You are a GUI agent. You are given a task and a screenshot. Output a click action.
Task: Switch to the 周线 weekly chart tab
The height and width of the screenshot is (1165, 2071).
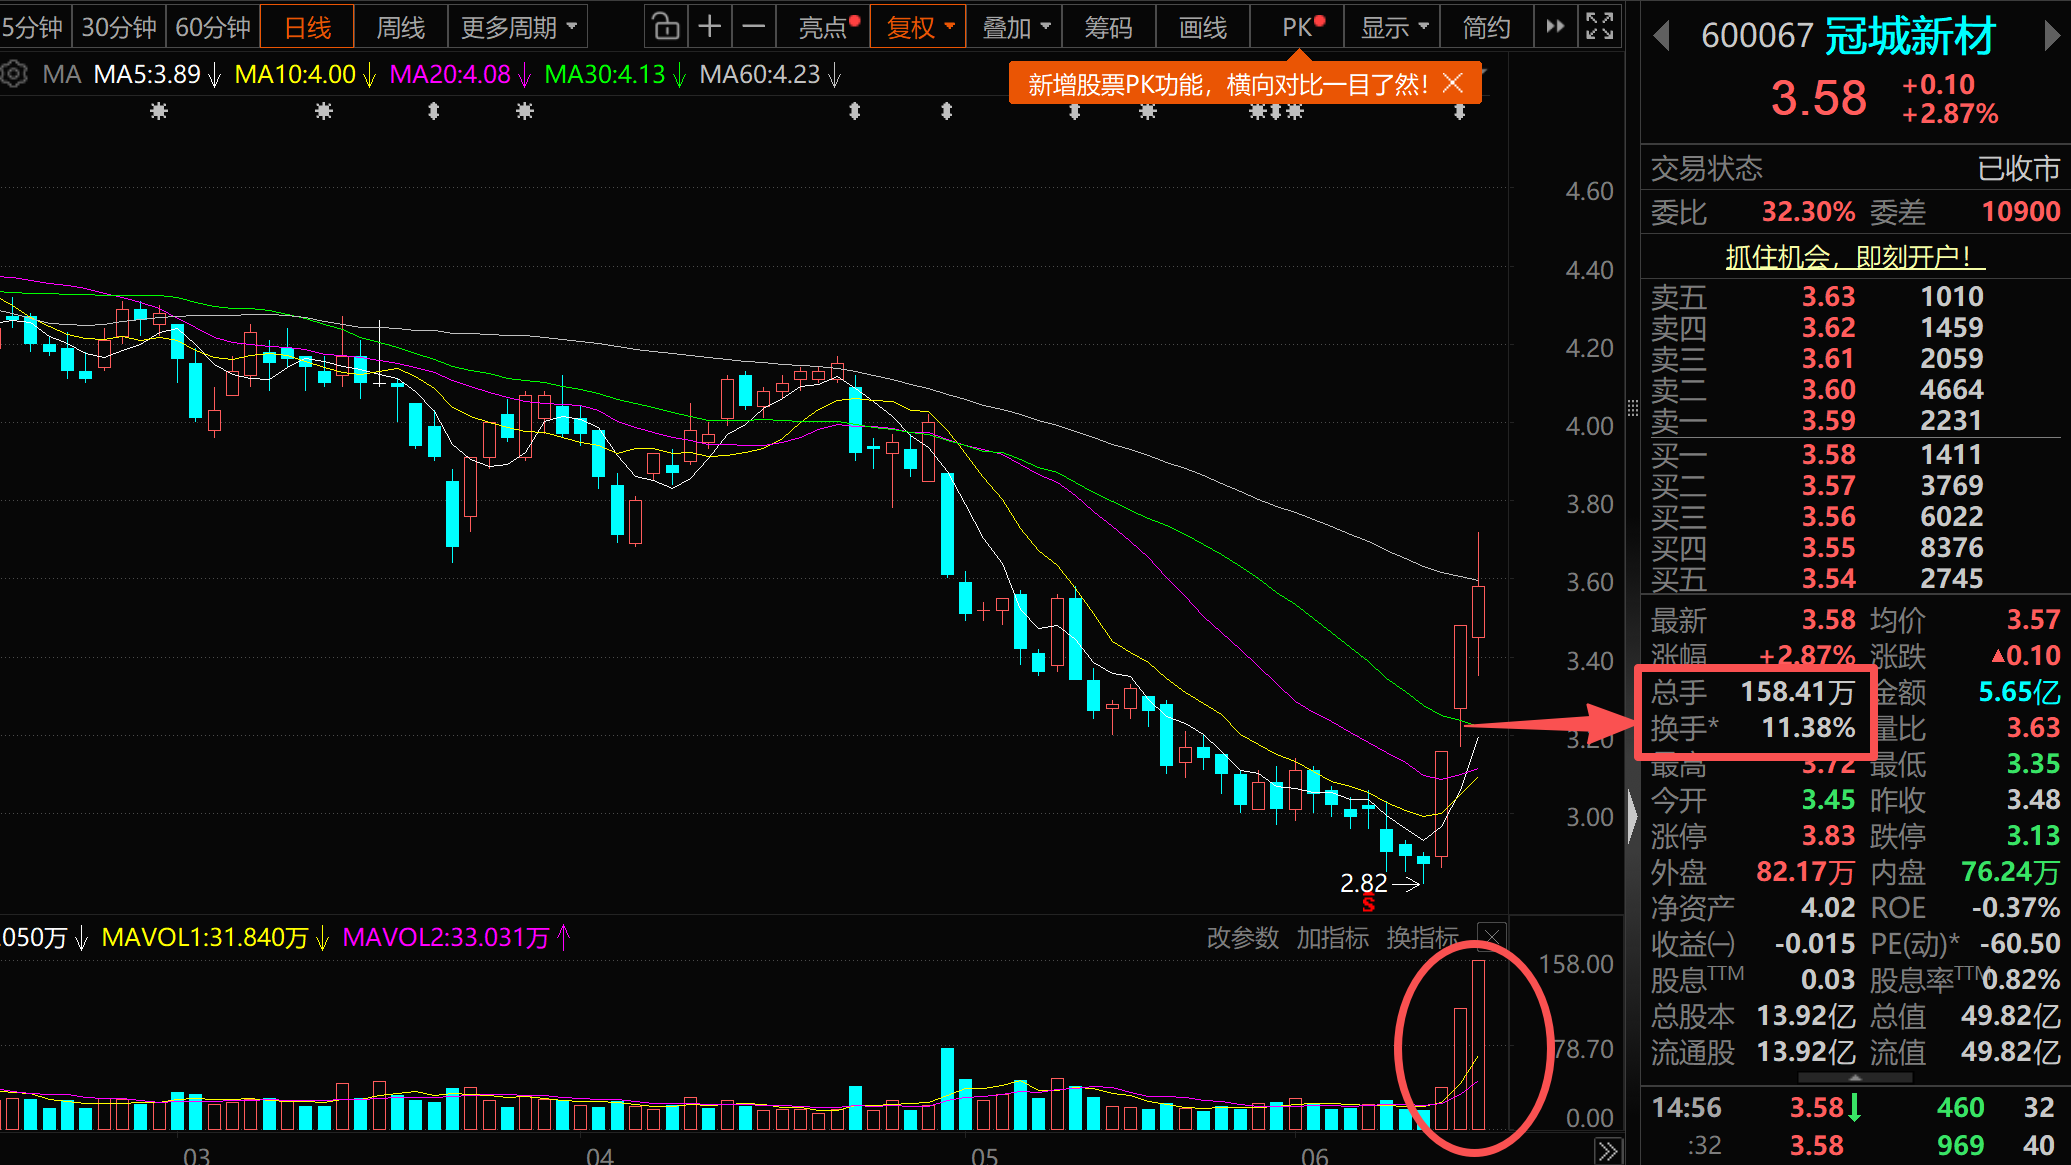click(400, 27)
